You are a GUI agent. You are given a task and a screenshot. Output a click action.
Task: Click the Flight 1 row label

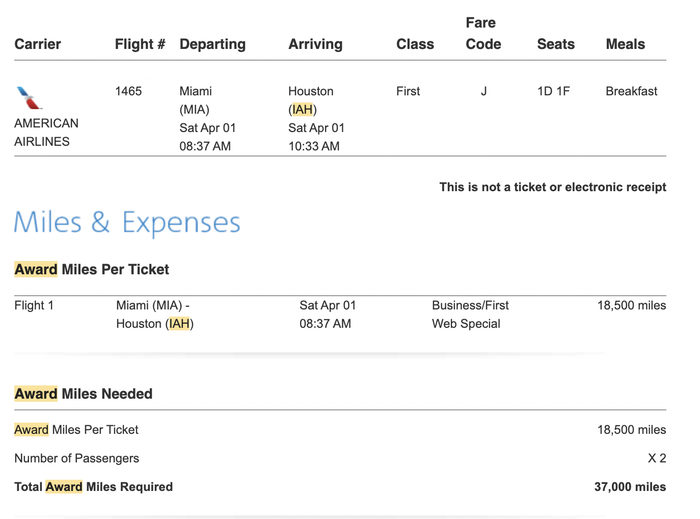34,305
